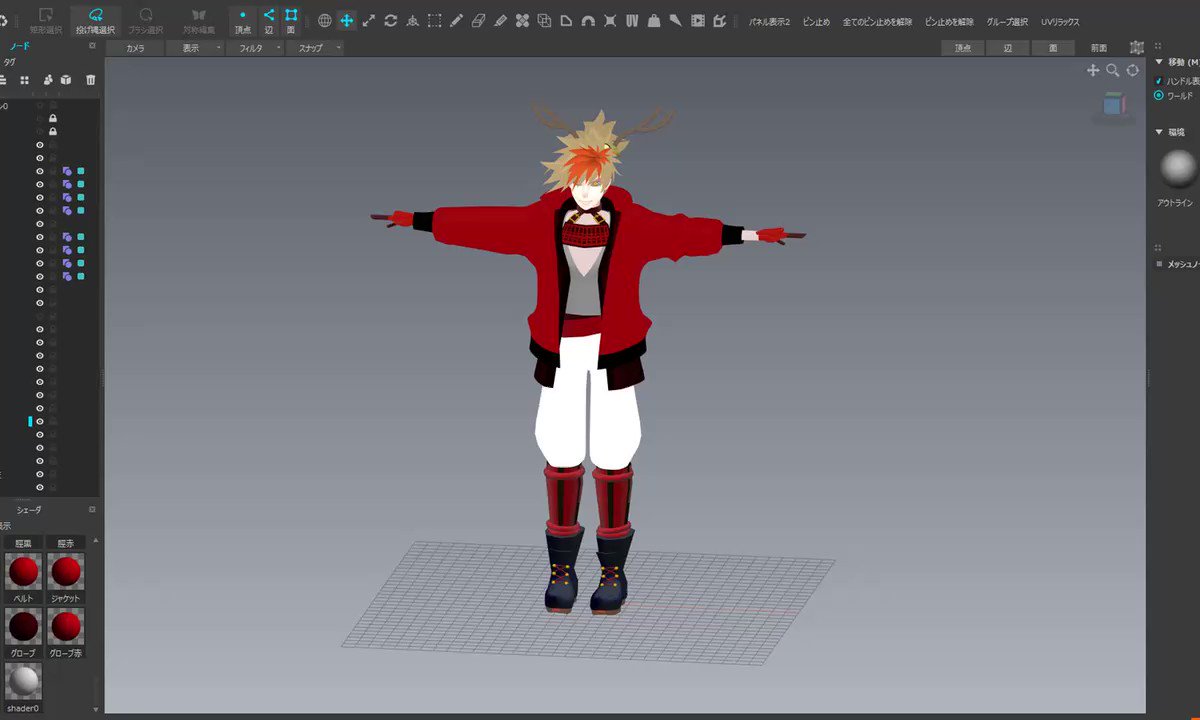Switch to the 服赤 shader tab
This screenshot has width=1200, height=720.
[65, 543]
